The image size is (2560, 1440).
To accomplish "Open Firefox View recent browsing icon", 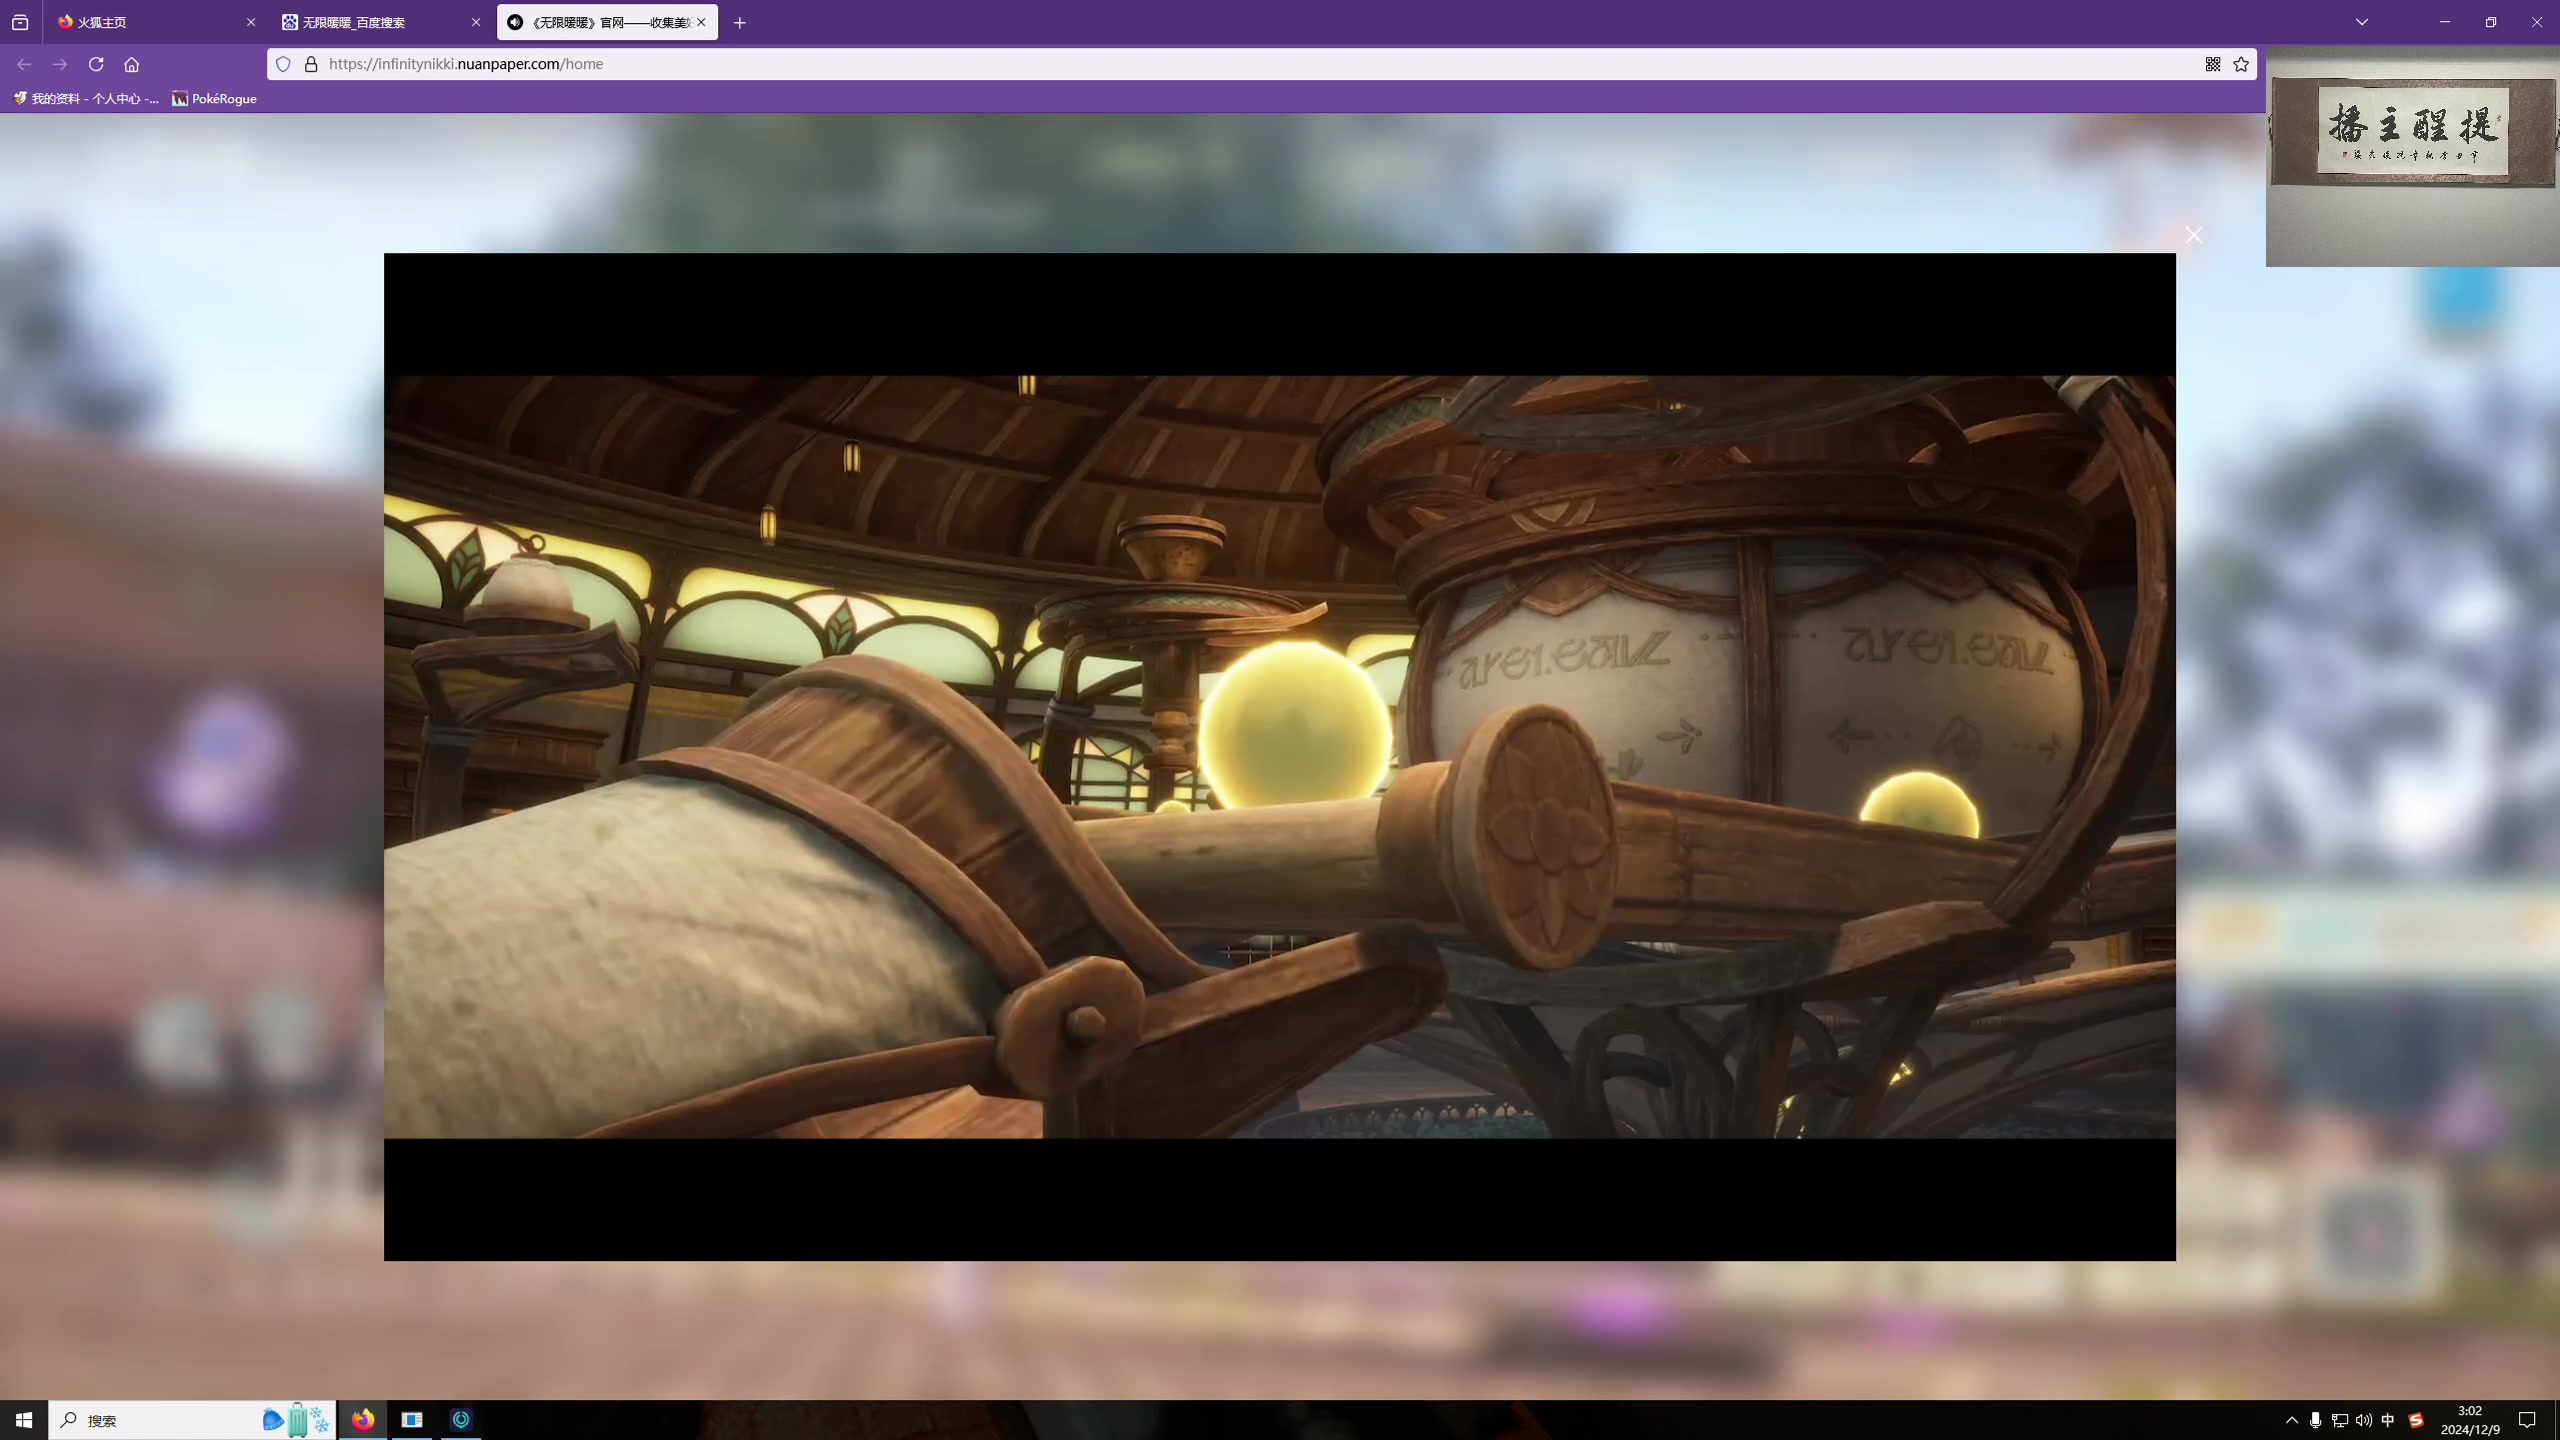I will (x=20, y=22).
